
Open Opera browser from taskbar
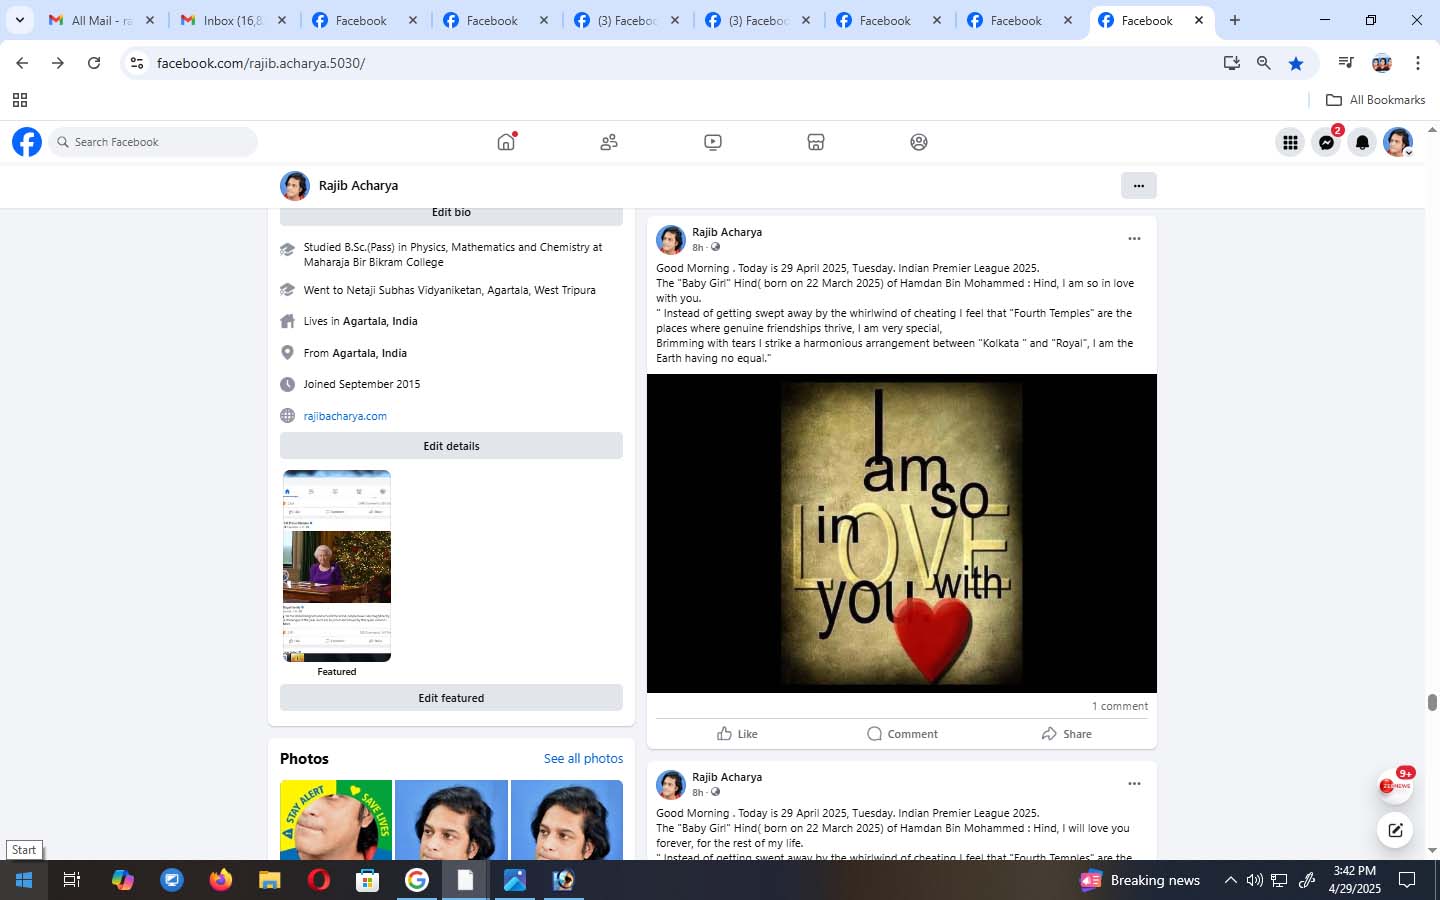318,880
